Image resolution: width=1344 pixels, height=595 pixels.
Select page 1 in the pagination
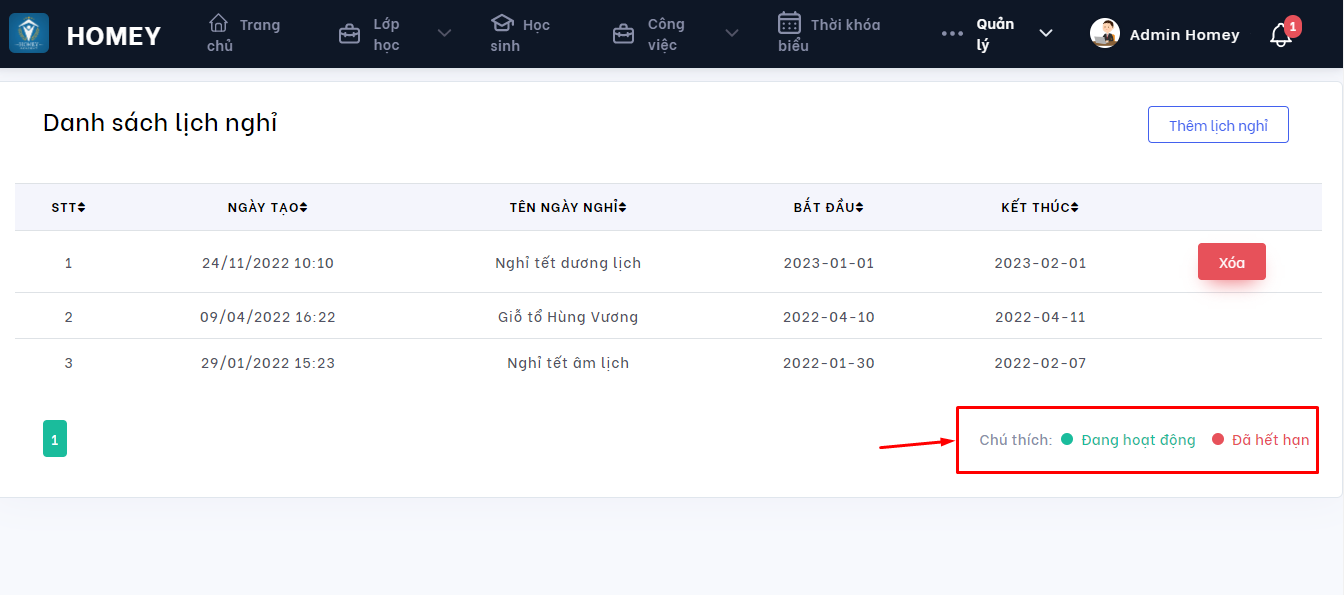click(x=55, y=439)
